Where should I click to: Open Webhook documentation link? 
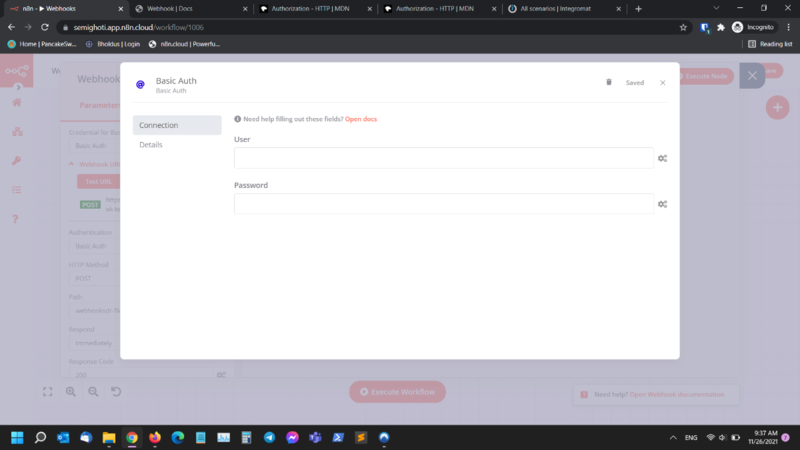point(677,394)
